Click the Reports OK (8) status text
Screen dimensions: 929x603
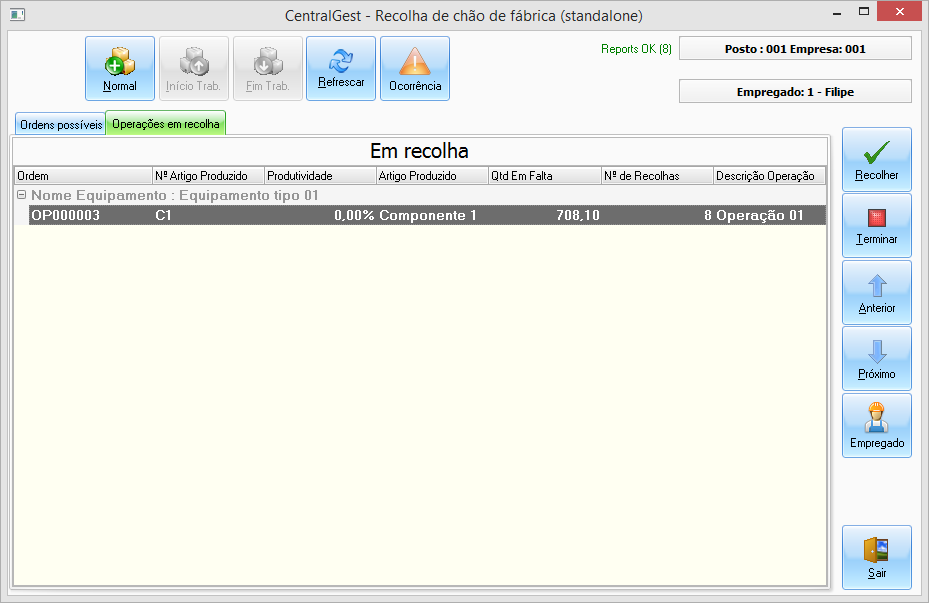pos(636,49)
